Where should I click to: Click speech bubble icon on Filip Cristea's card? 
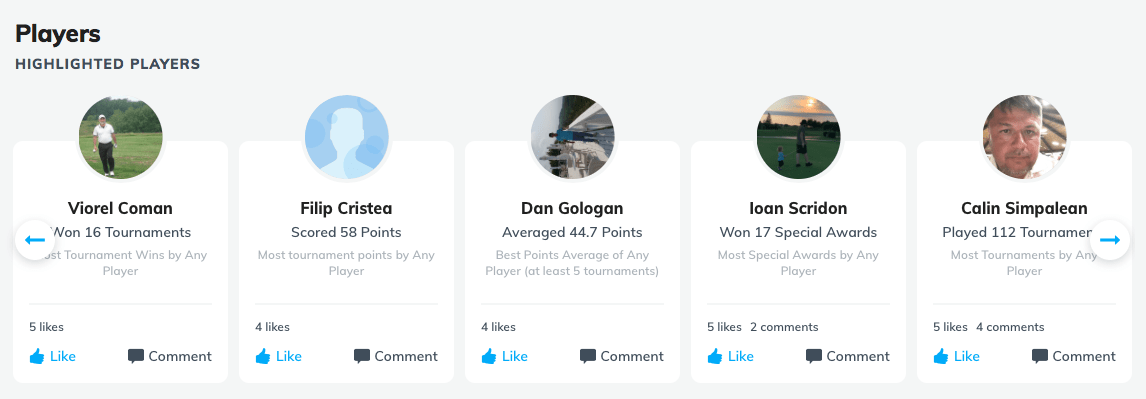pyautogui.click(x=361, y=357)
